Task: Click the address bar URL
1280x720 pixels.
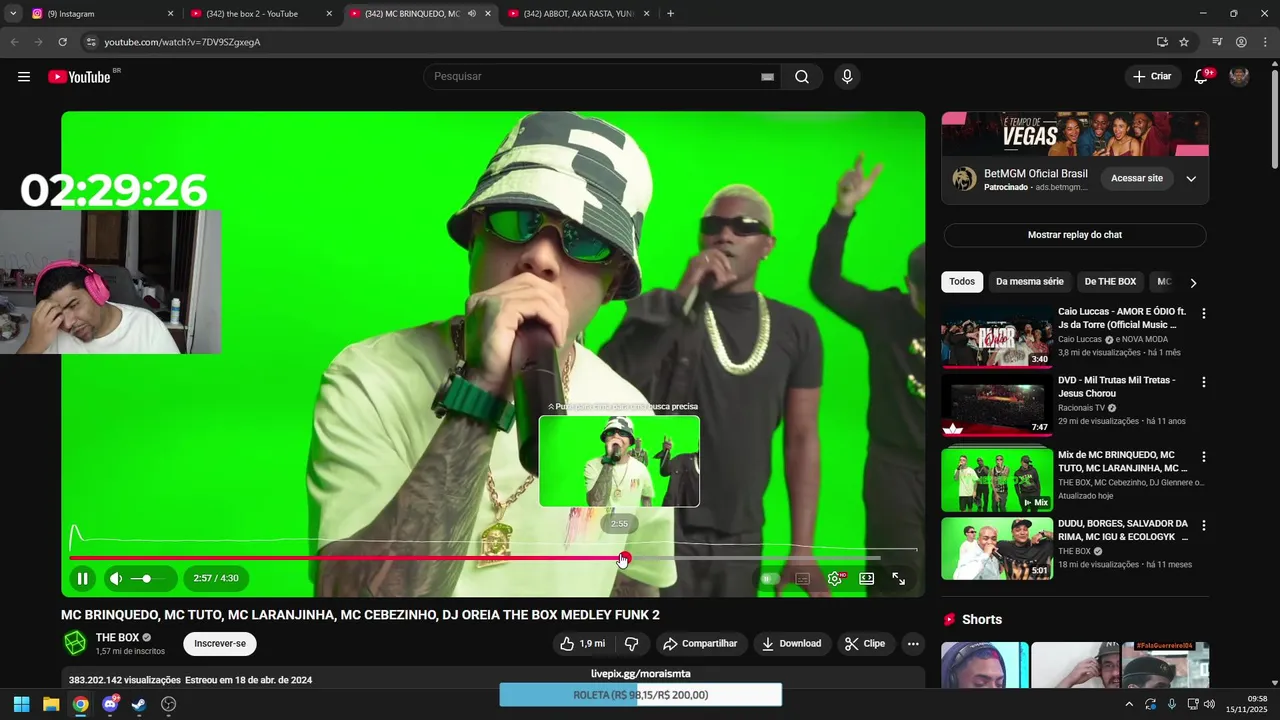Action: click(182, 42)
